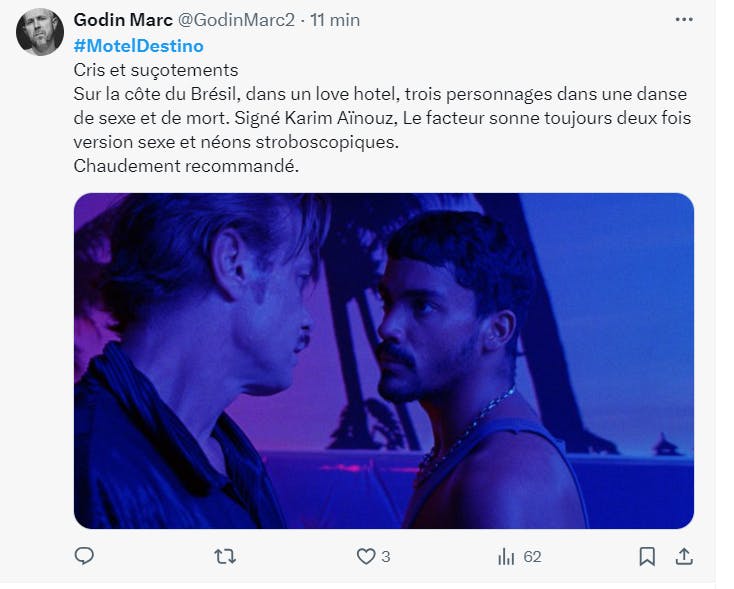Open view analytics bar chart icon
734x589 pixels.
point(506,557)
